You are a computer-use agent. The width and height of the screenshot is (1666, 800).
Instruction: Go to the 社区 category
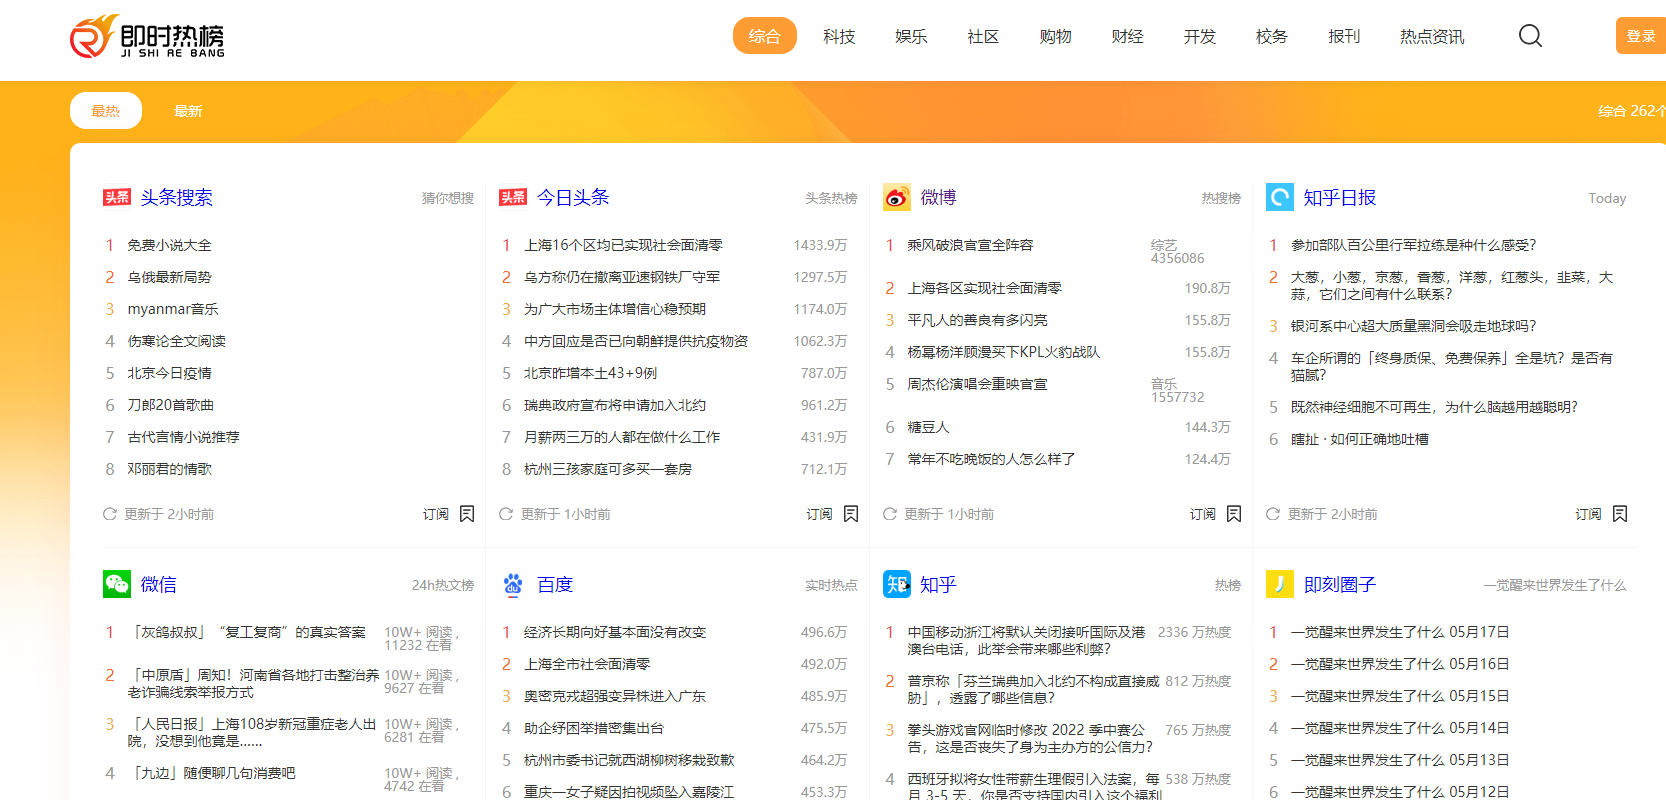coord(983,36)
